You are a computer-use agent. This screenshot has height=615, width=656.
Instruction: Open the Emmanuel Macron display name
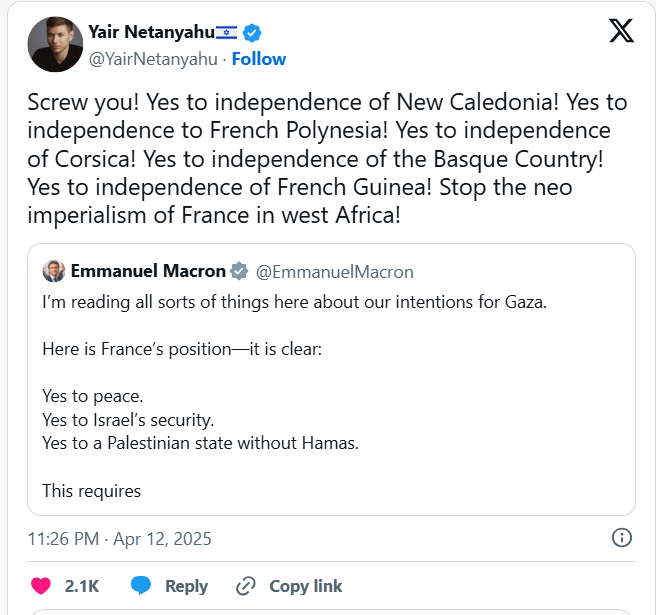tap(148, 271)
